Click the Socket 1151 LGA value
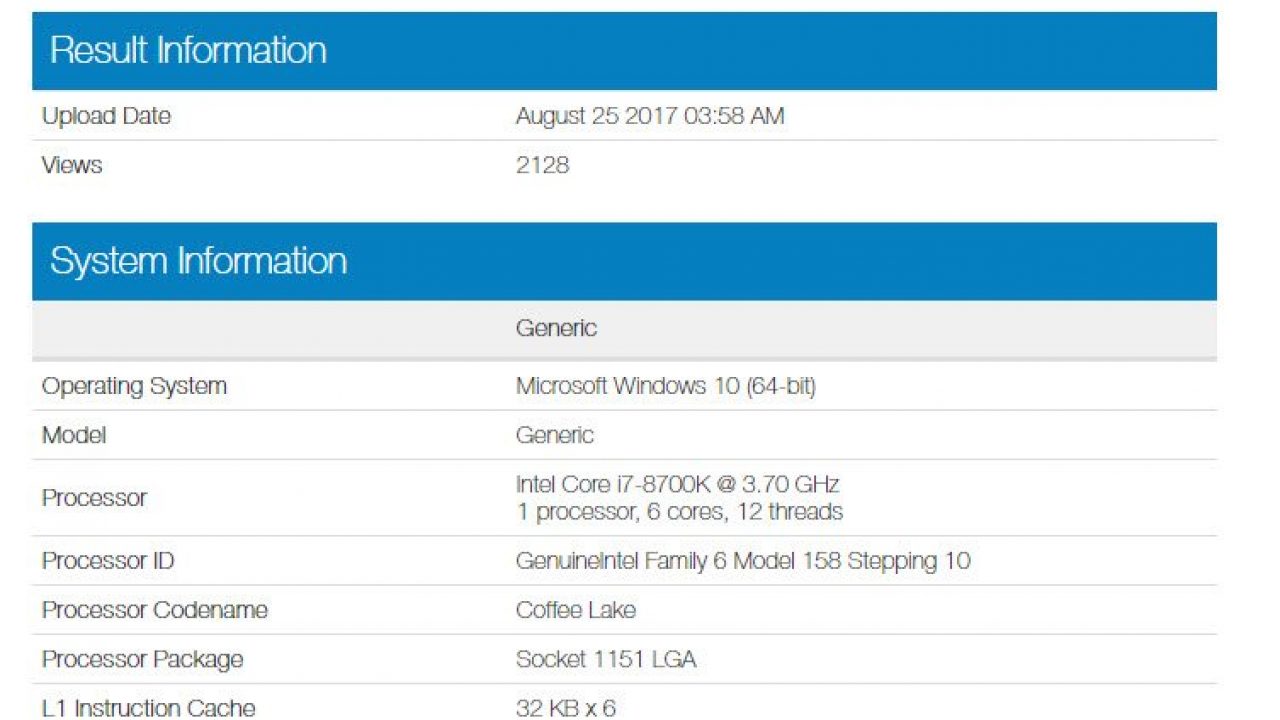This screenshot has width=1280, height=720. [606, 659]
